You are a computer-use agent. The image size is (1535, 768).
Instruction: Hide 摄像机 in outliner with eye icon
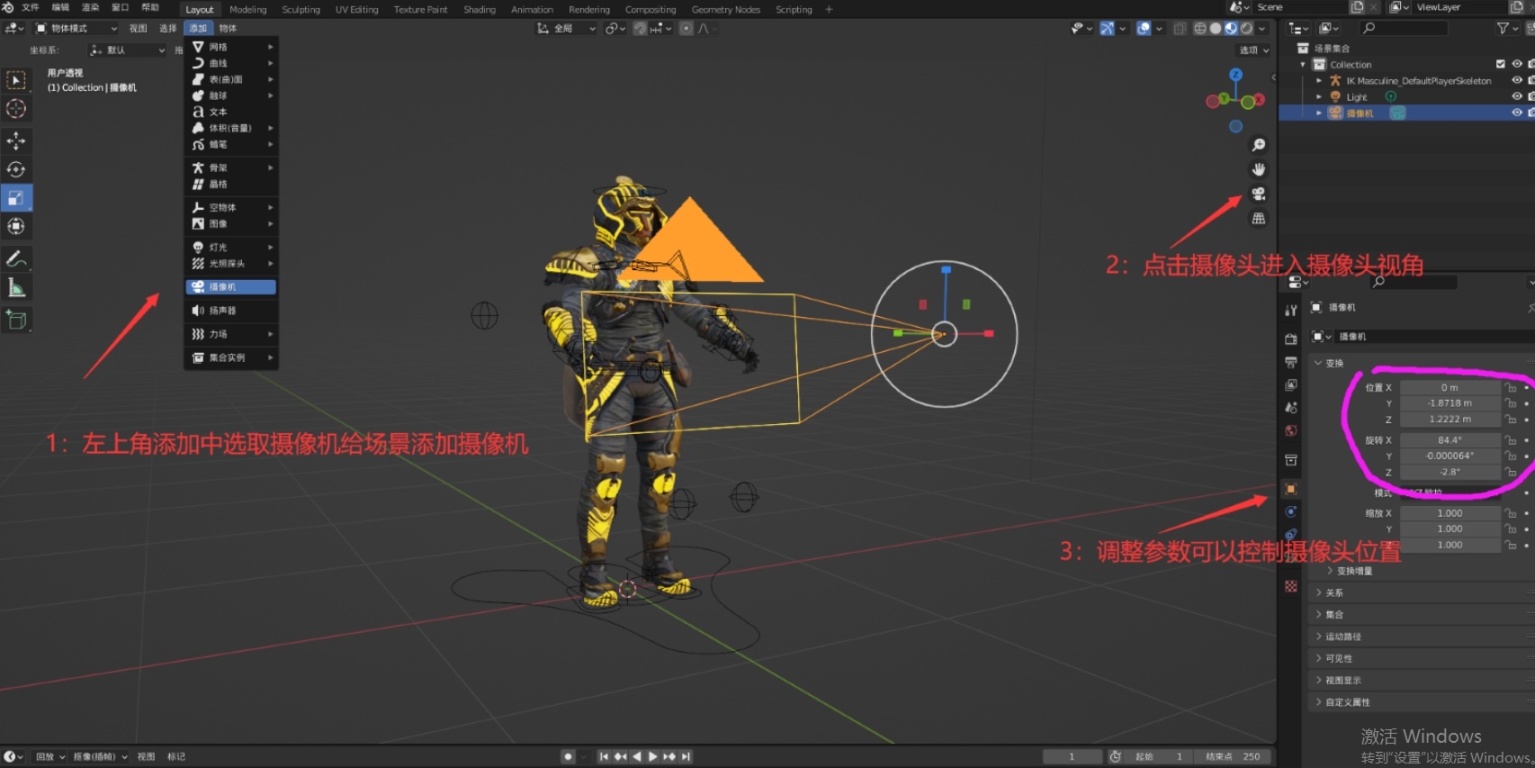[1517, 113]
